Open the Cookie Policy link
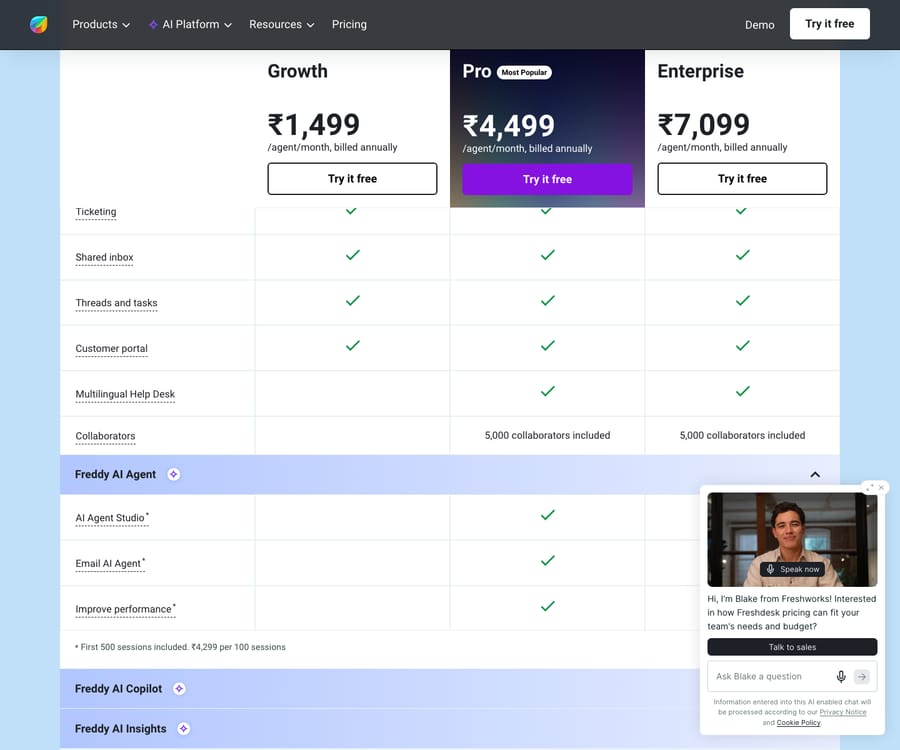 [798, 722]
